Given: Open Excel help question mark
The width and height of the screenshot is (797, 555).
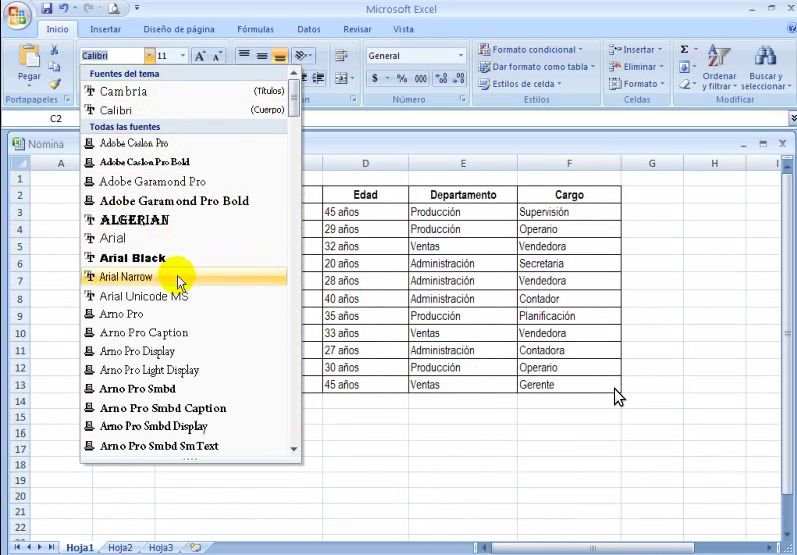Looking at the screenshot, I should (792, 28).
